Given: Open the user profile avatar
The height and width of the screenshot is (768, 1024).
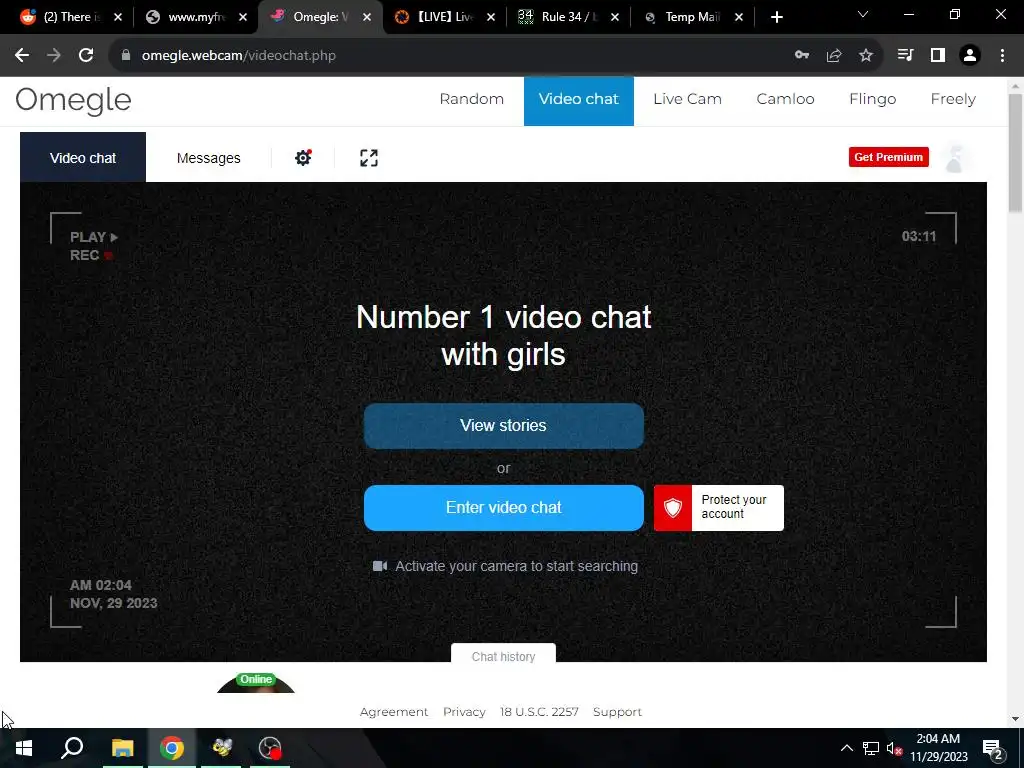Looking at the screenshot, I should (955, 158).
